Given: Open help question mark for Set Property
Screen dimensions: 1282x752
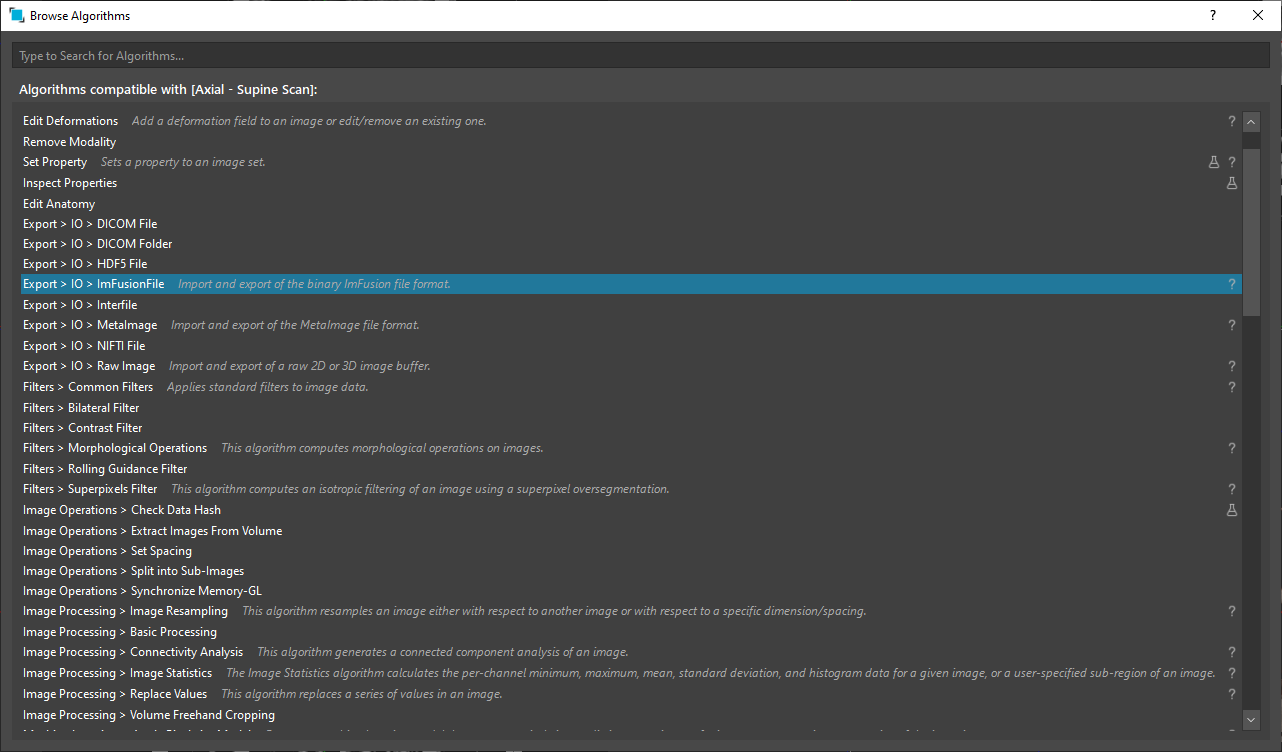Looking at the screenshot, I should point(1232,162).
